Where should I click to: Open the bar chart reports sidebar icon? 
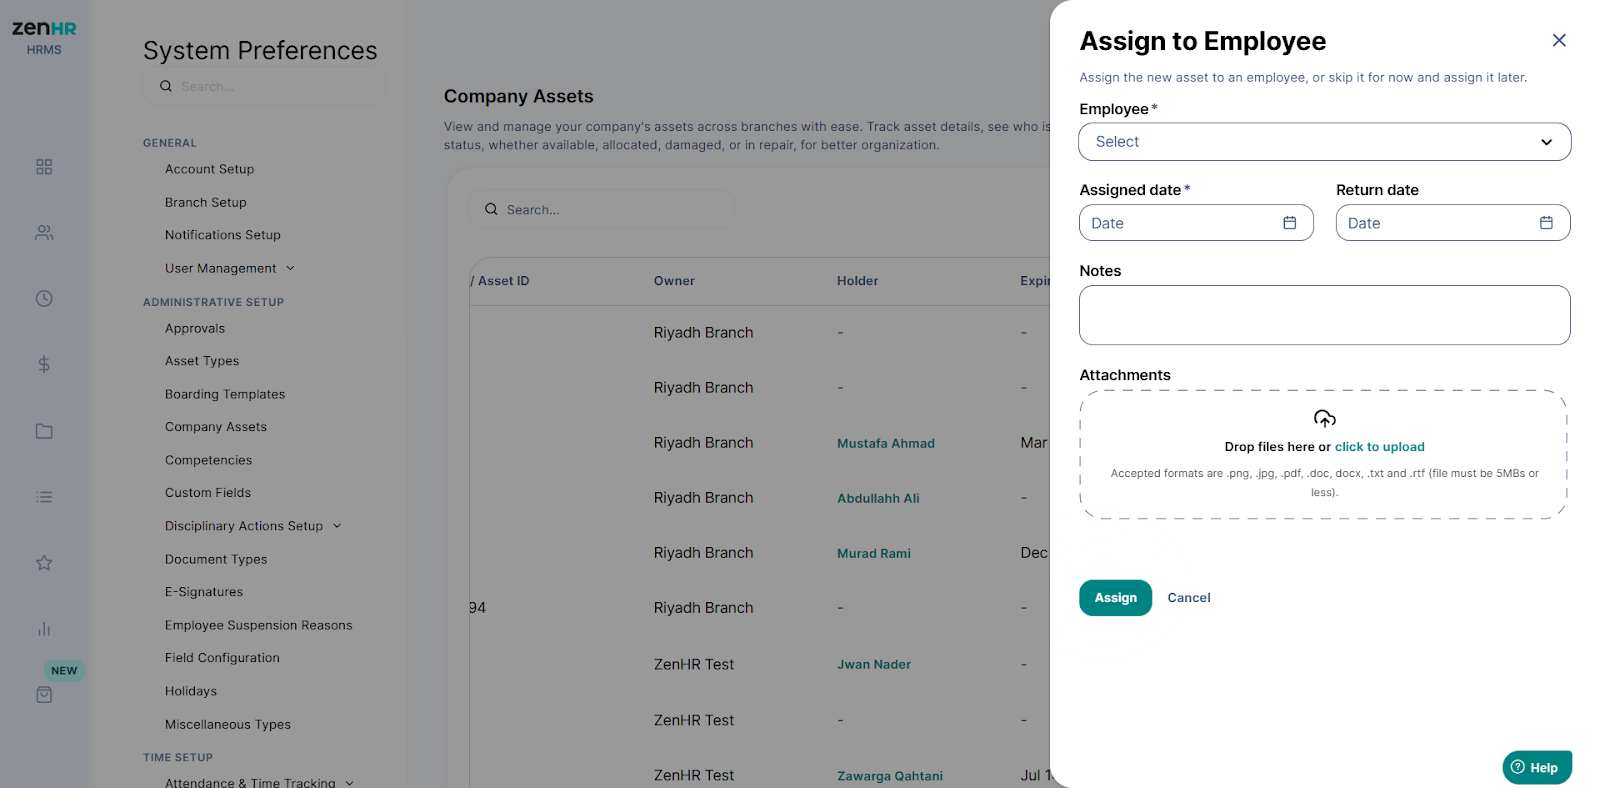pyautogui.click(x=44, y=629)
